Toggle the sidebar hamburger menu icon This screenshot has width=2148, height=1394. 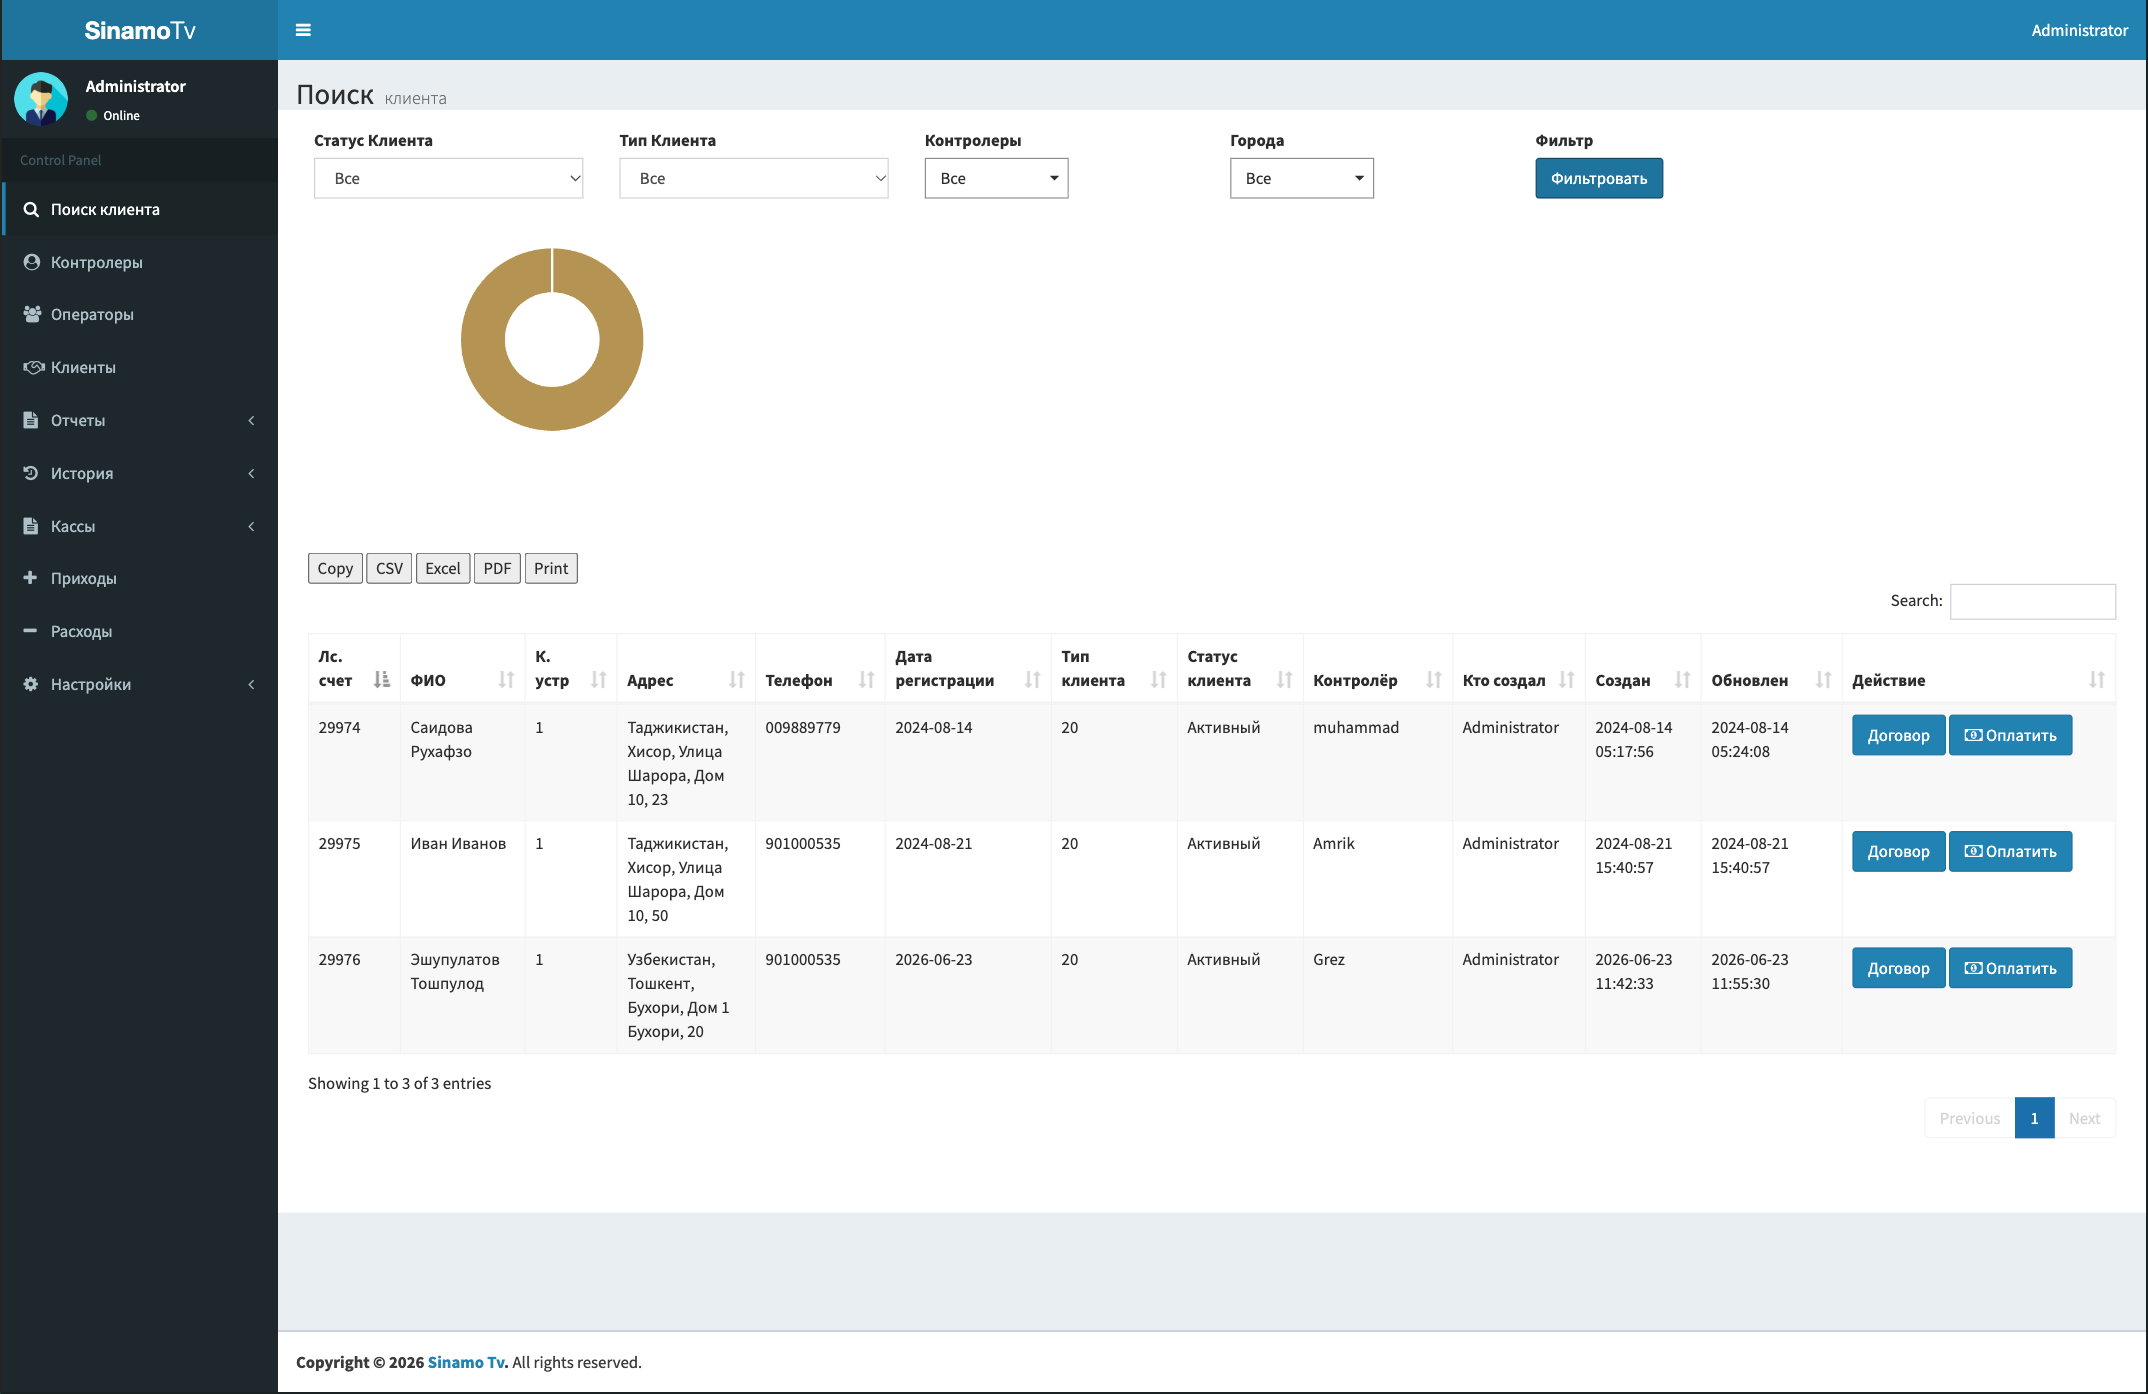point(303,30)
